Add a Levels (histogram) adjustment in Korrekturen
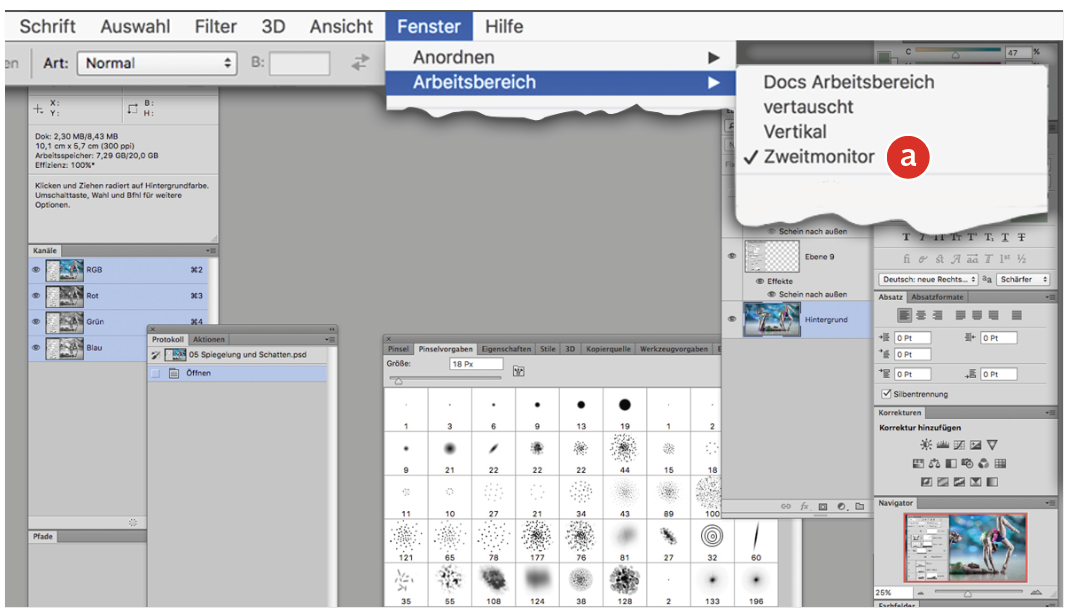The width and height of the screenshot is (1068, 612). click(x=943, y=445)
